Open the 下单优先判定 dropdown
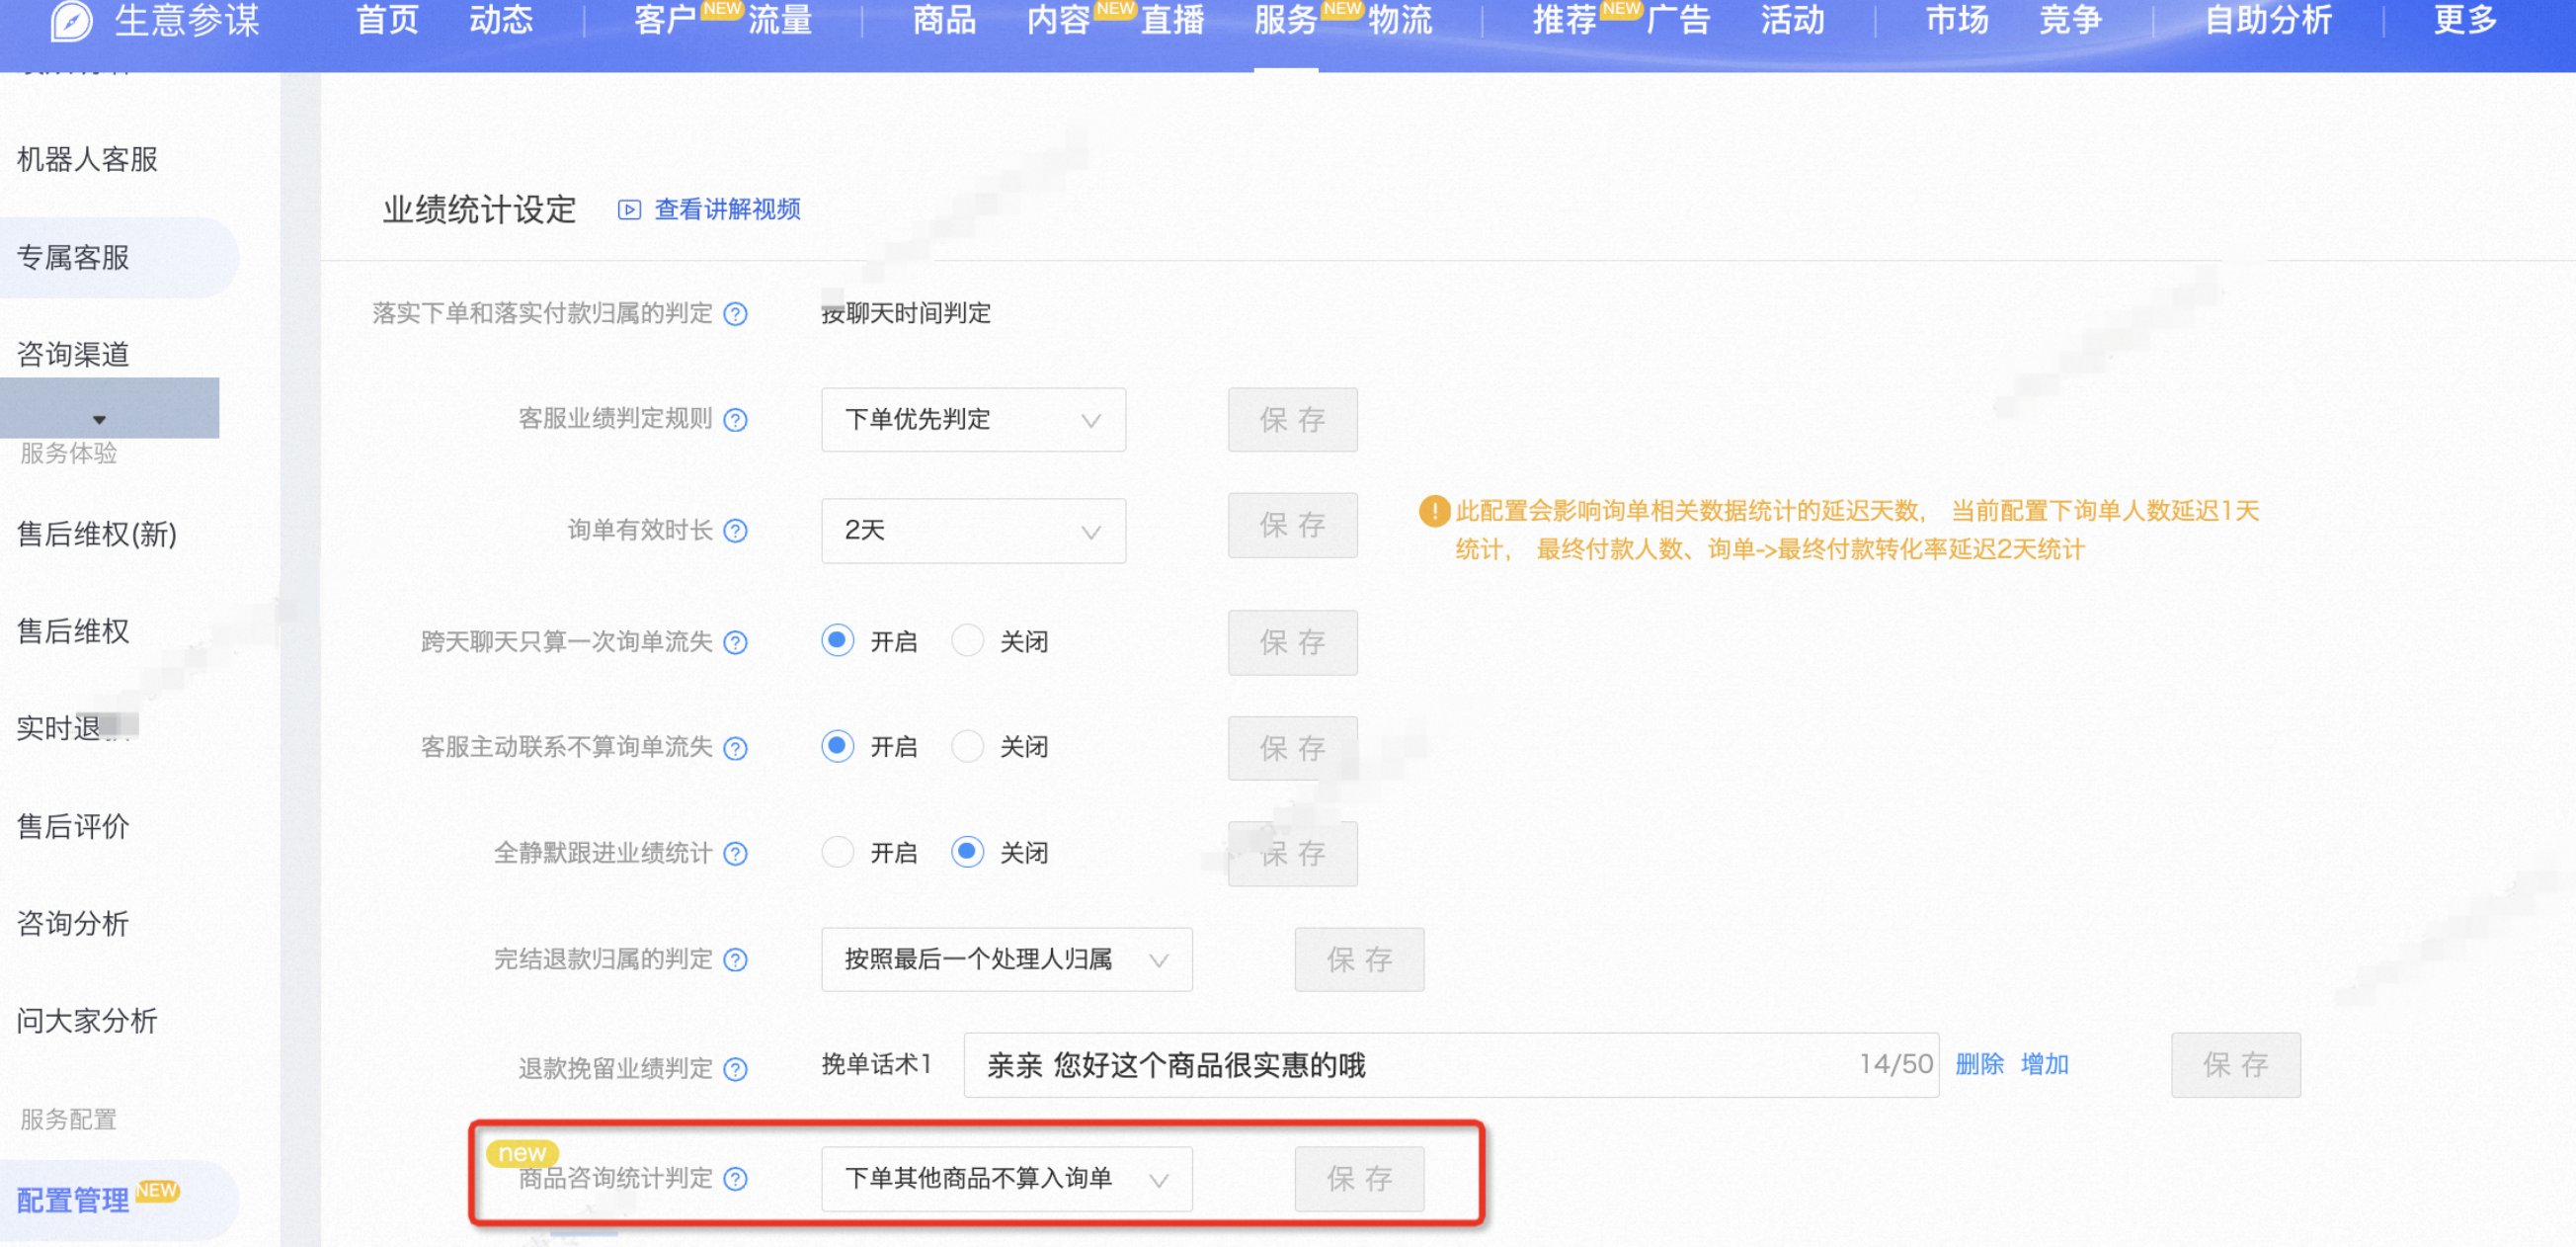Screen dimensions: 2576x1247 pos(973,420)
